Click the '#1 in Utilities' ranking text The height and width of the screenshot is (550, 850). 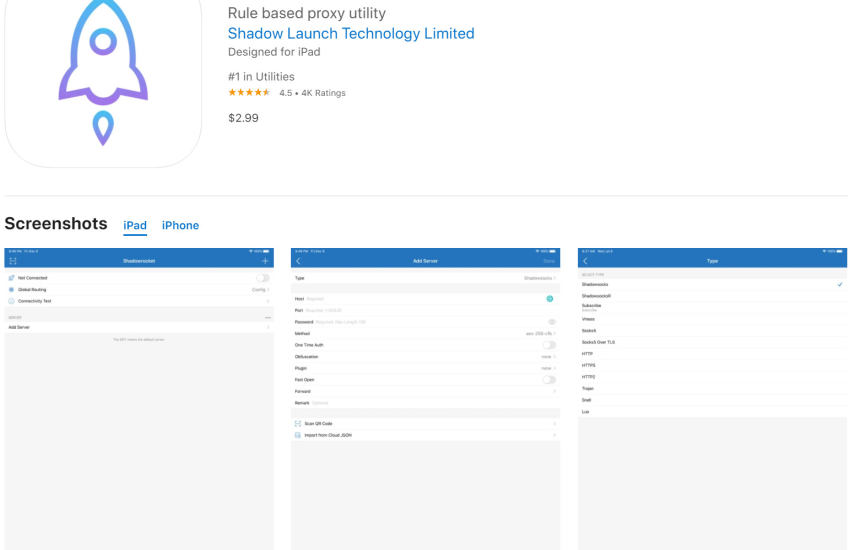(x=261, y=77)
